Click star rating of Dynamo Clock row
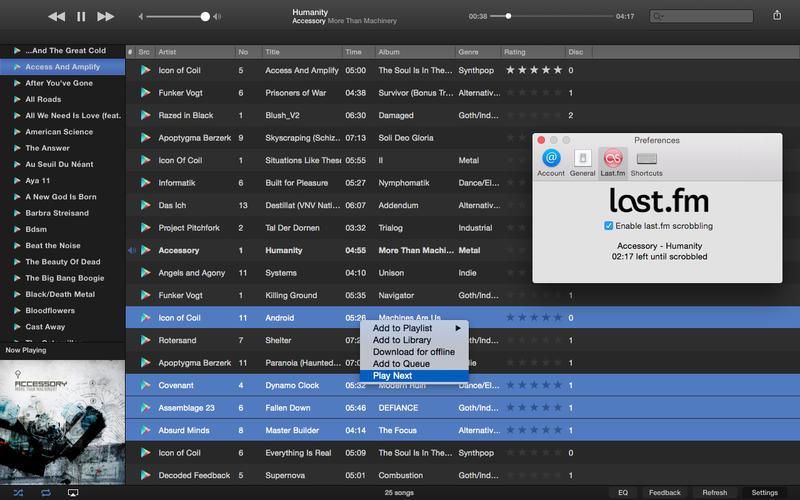800x500 pixels. [x=534, y=385]
